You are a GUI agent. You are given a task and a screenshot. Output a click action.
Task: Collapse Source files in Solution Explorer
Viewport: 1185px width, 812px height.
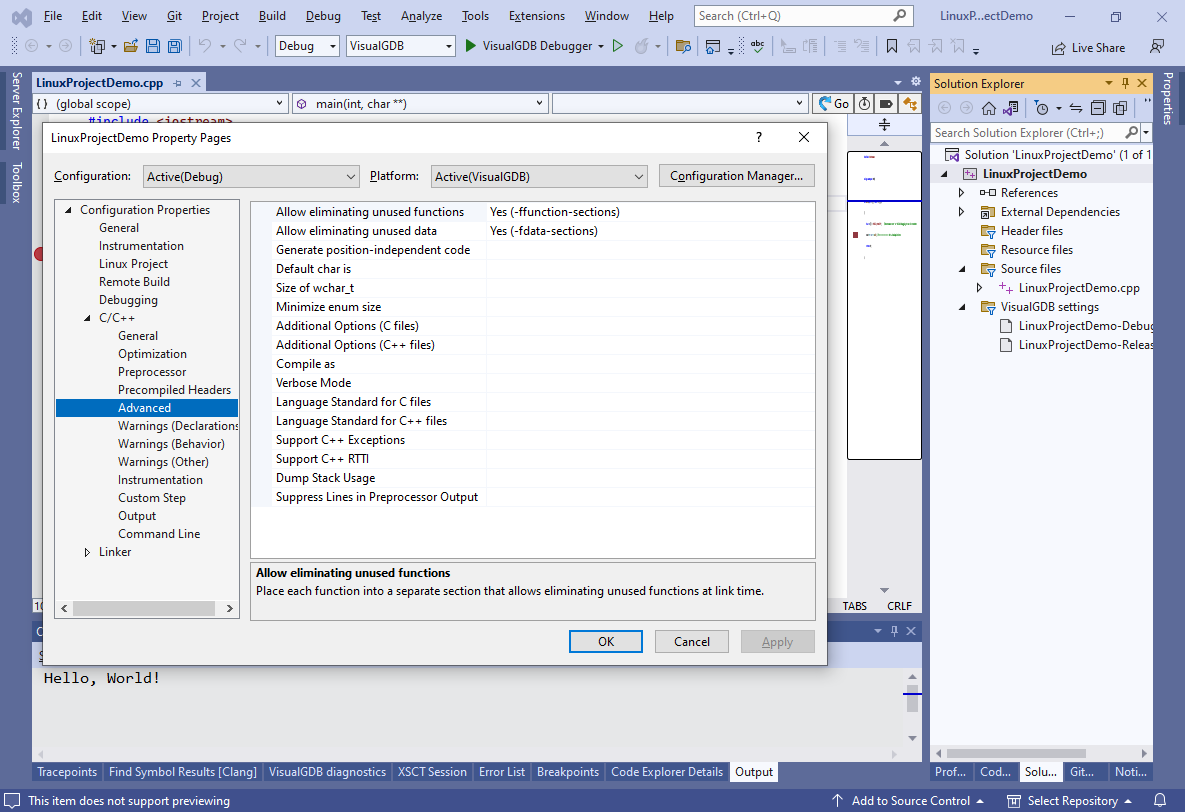(962, 269)
